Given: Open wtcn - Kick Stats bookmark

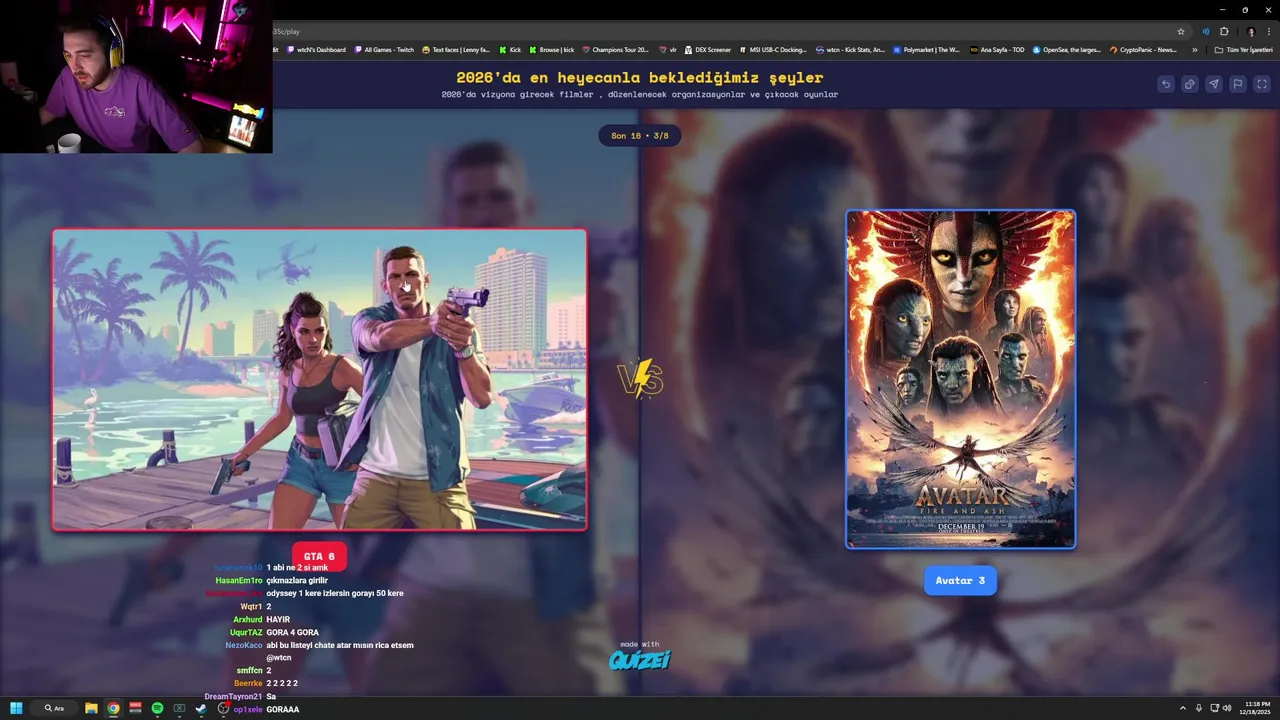Looking at the screenshot, I should coord(850,49).
